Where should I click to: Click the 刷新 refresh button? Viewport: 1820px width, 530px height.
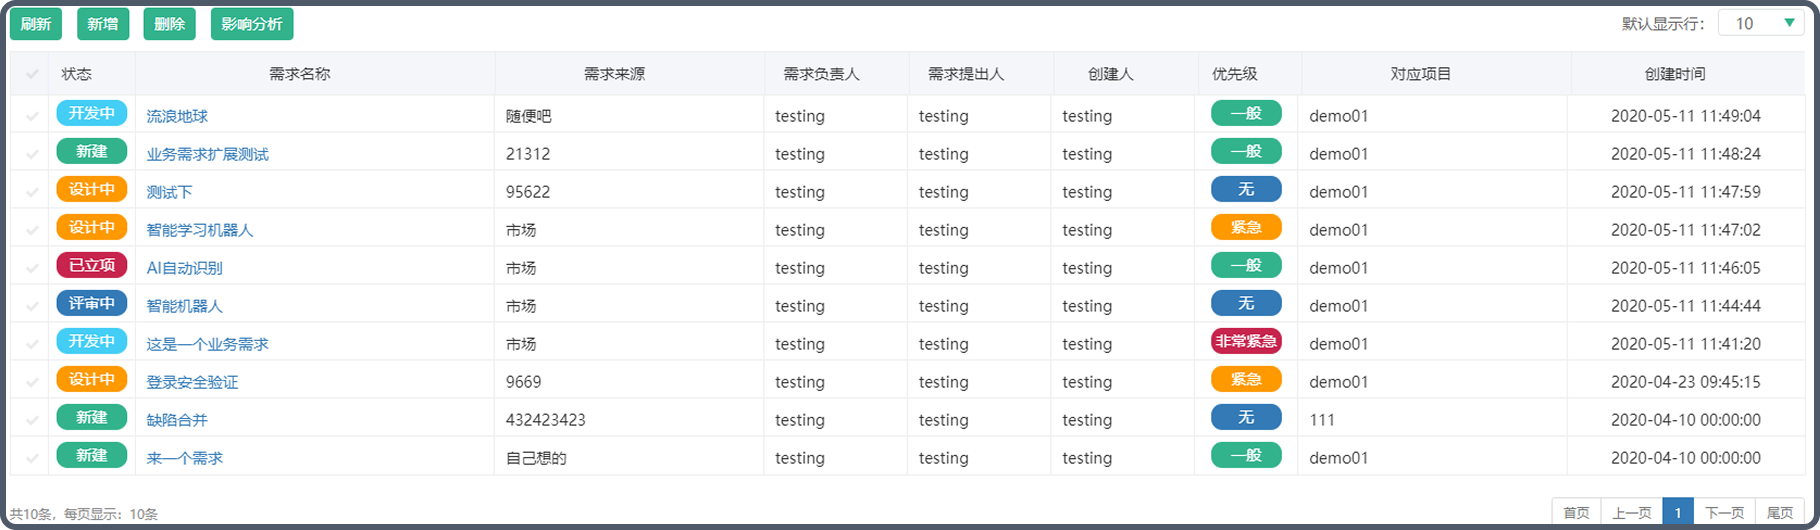point(36,24)
